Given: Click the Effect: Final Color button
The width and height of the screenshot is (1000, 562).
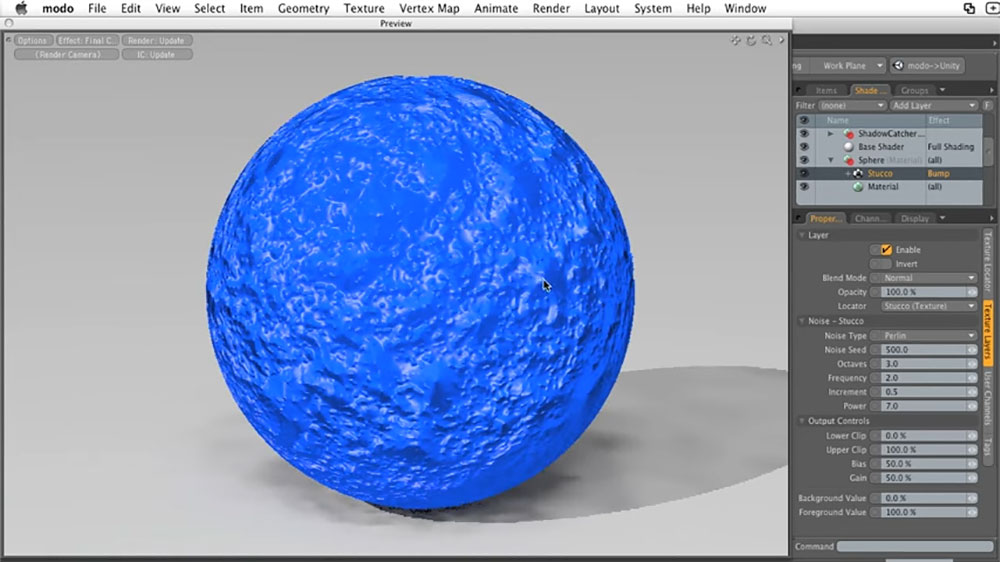Looking at the screenshot, I should pyautogui.click(x=87, y=40).
